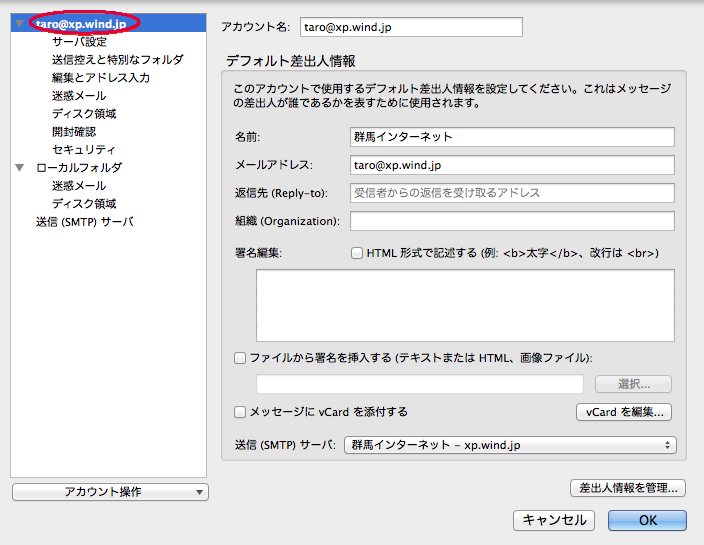Enable ファイルから署名を挿入する checkbox
Screen dimensions: 704x545
coord(240,358)
